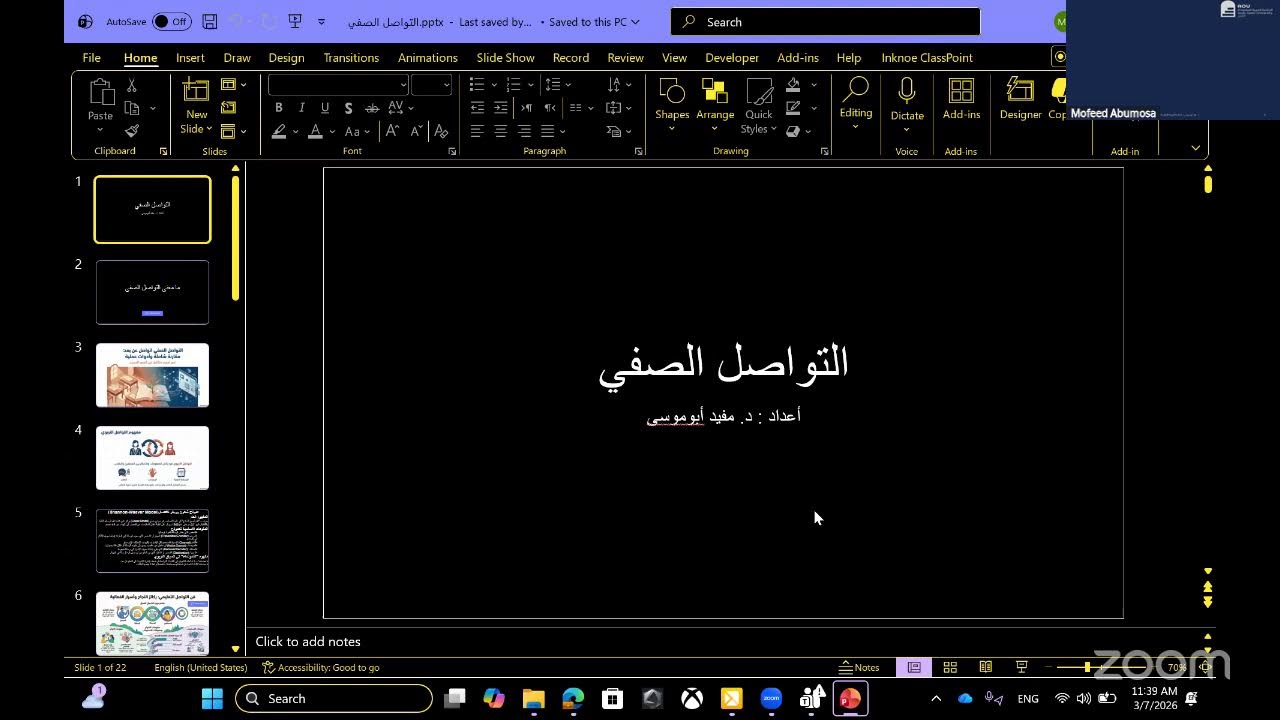The width and height of the screenshot is (1280, 720).
Task: Open the File menu
Action: click(x=91, y=57)
